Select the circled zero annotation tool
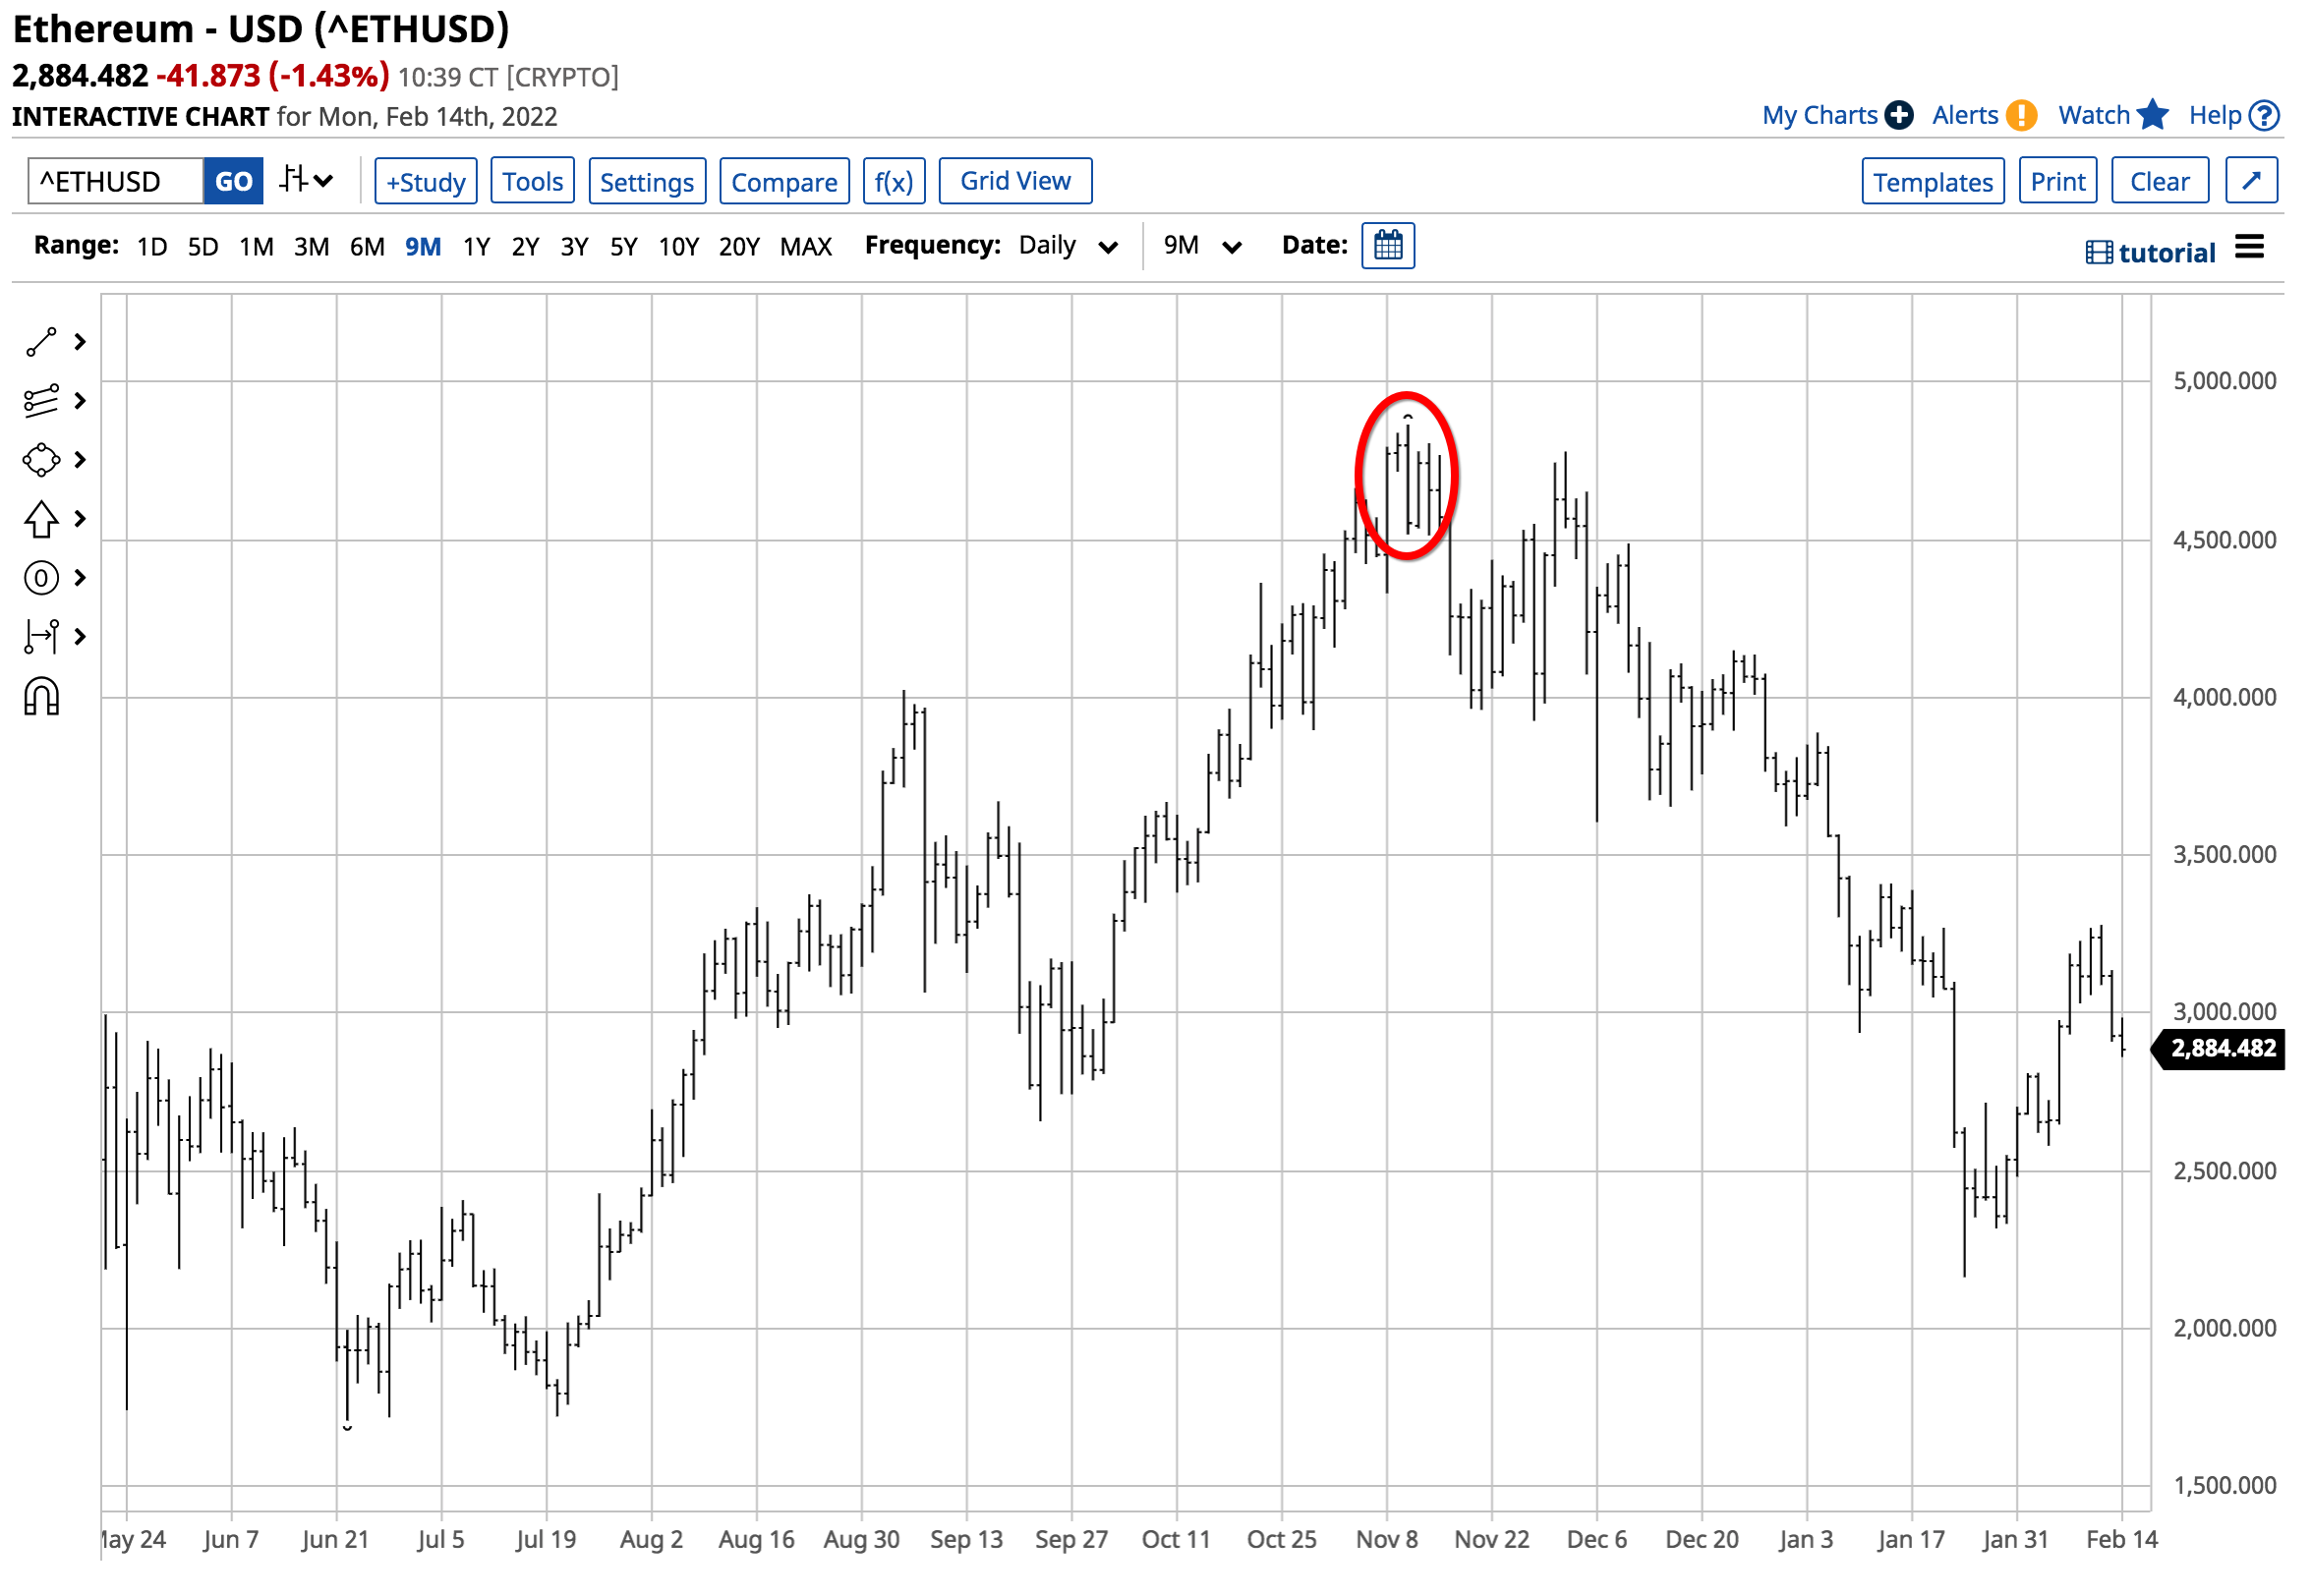The image size is (2312, 1596). 41,577
